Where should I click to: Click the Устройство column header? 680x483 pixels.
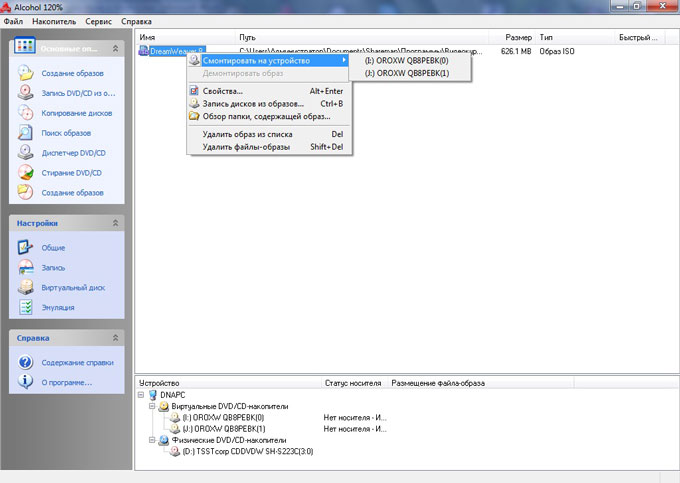pos(228,383)
